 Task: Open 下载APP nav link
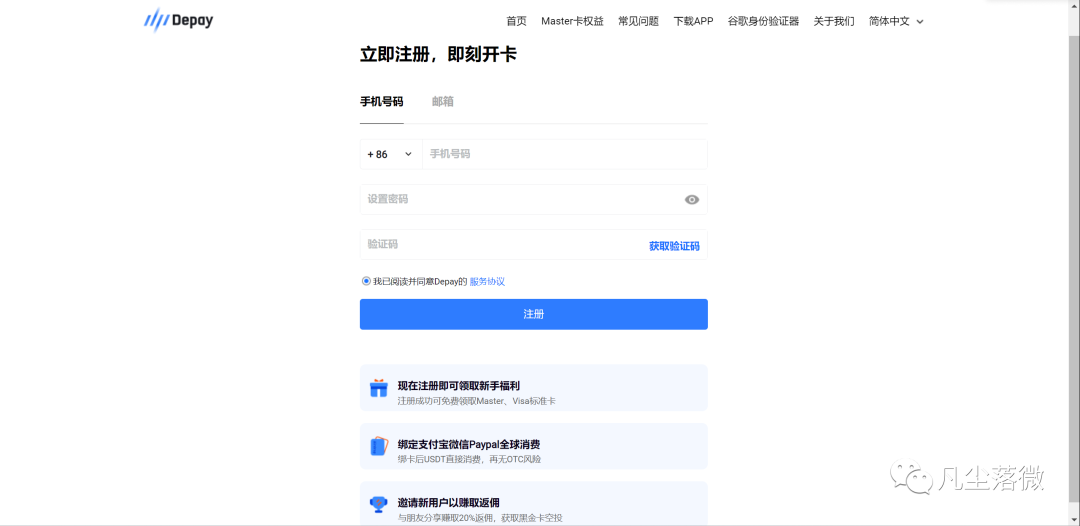pyautogui.click(x=694, y=21)
